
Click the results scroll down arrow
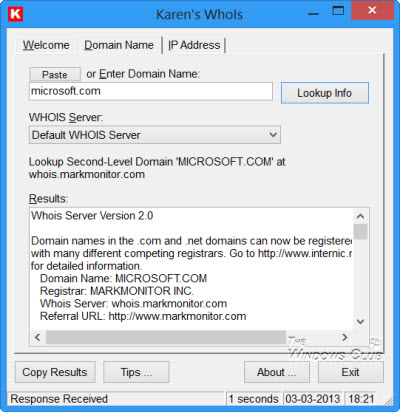(360, 321)
